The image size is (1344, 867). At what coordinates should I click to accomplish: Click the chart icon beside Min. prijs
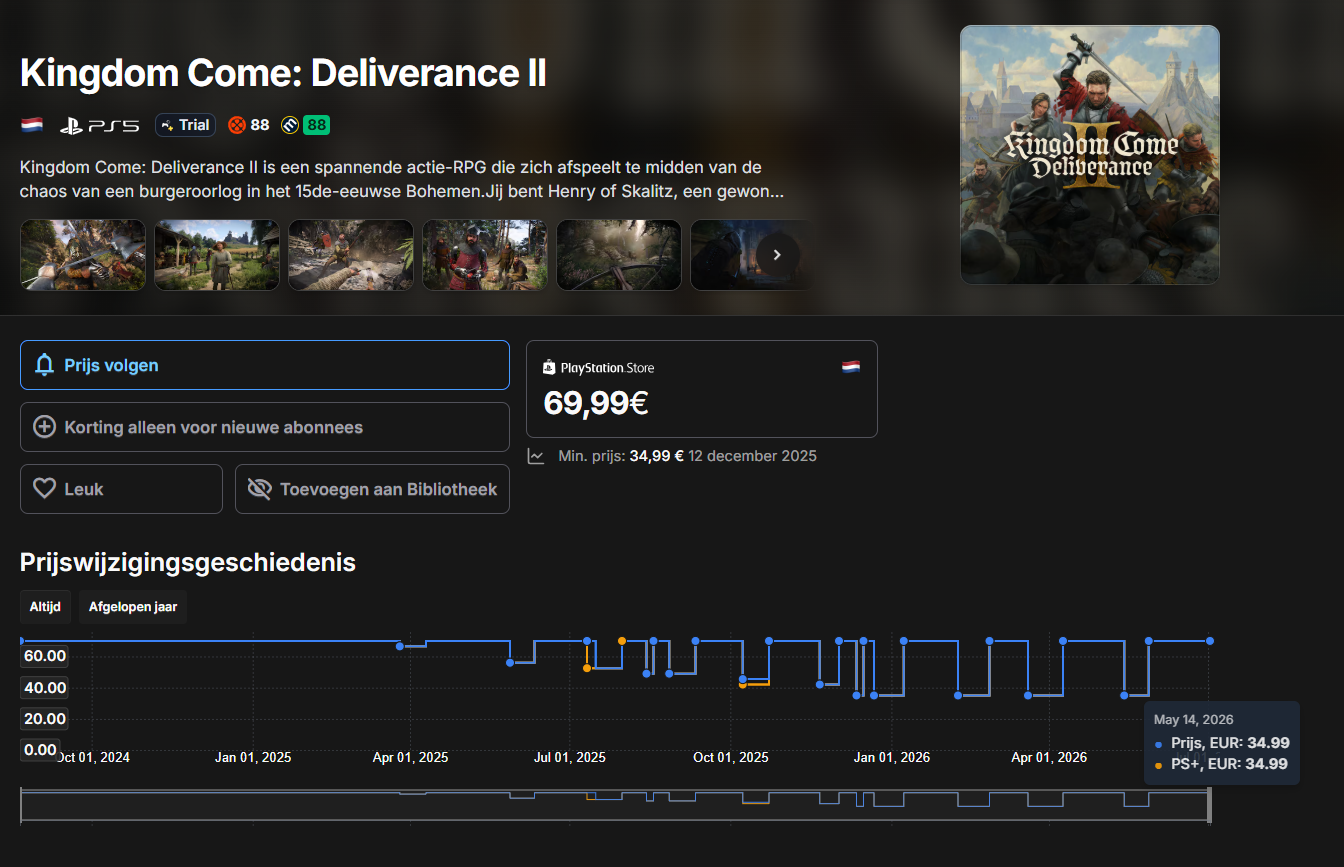coord(537,456)
